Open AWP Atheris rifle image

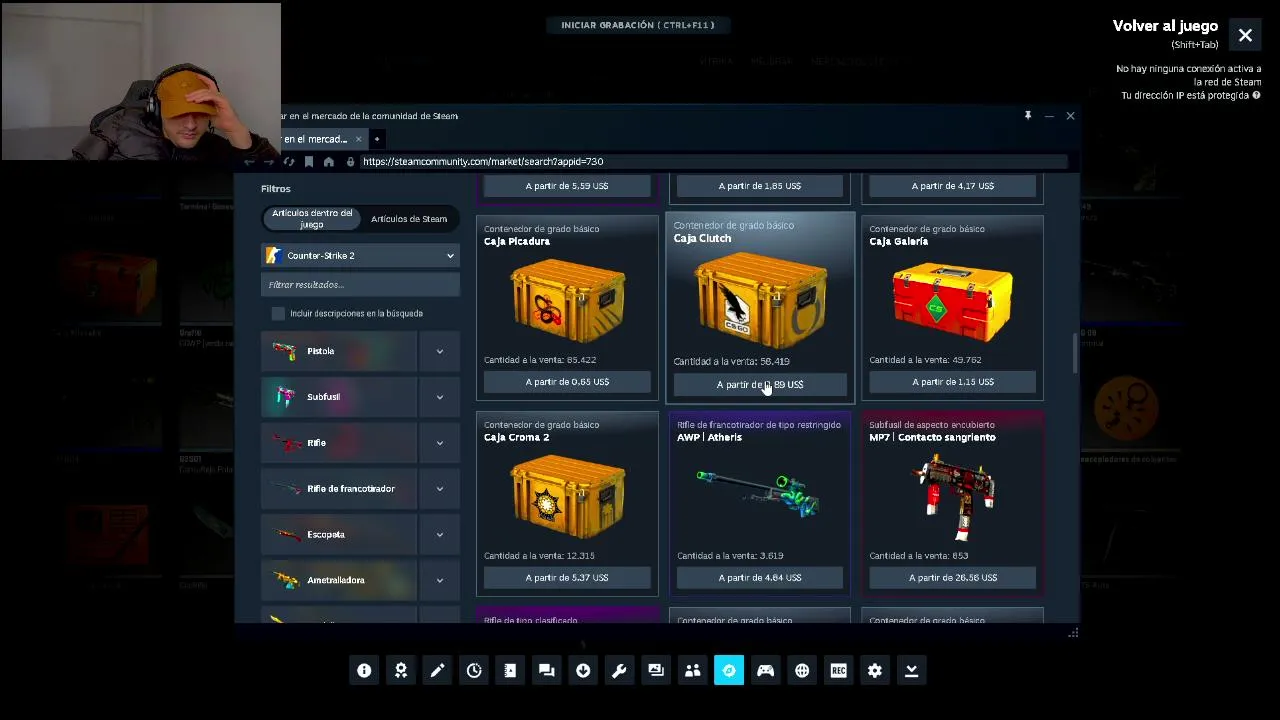click(x=759, y=493)
